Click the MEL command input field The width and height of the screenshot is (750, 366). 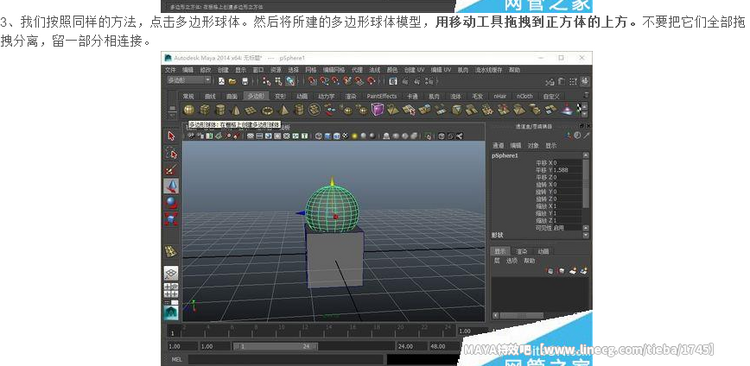coord(285,359)
